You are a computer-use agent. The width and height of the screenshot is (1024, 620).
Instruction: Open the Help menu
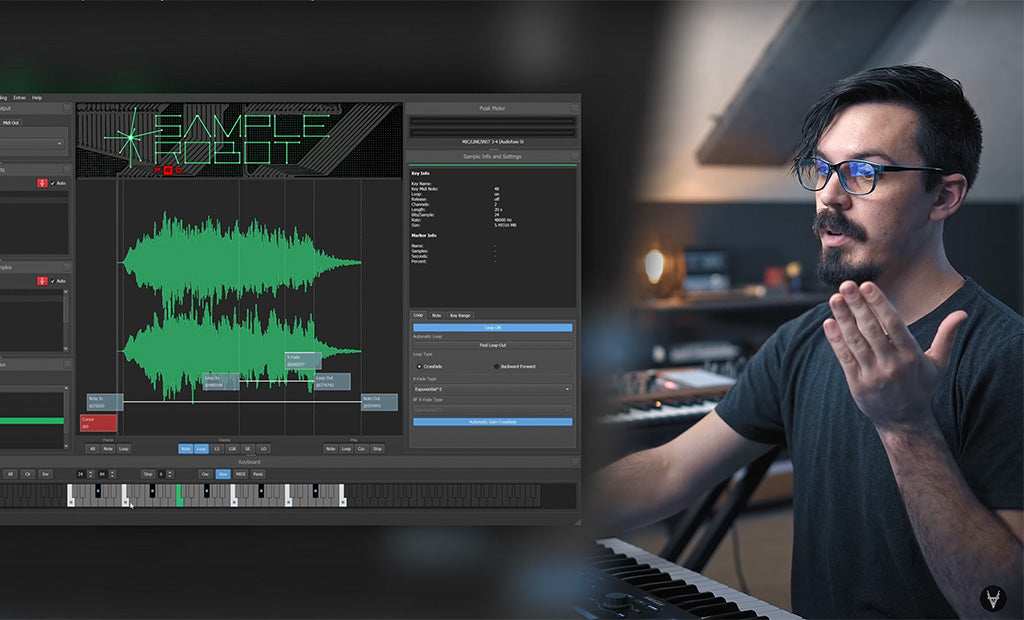point(37,98)
